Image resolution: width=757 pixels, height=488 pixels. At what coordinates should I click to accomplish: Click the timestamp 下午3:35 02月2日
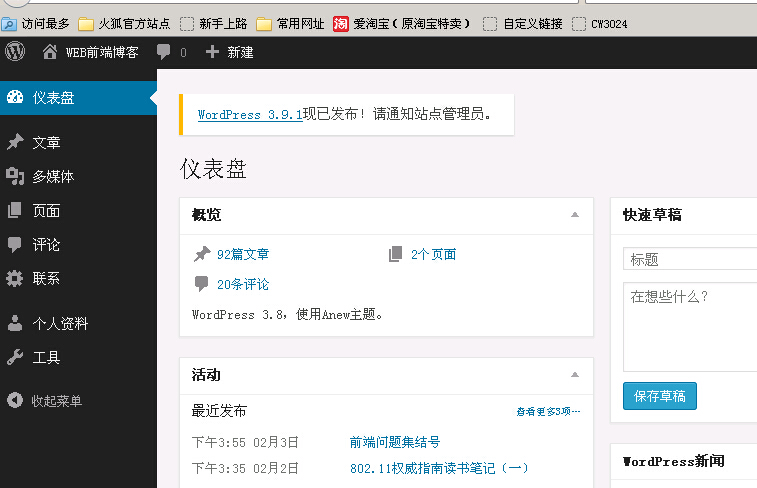(x=245, y=468)
